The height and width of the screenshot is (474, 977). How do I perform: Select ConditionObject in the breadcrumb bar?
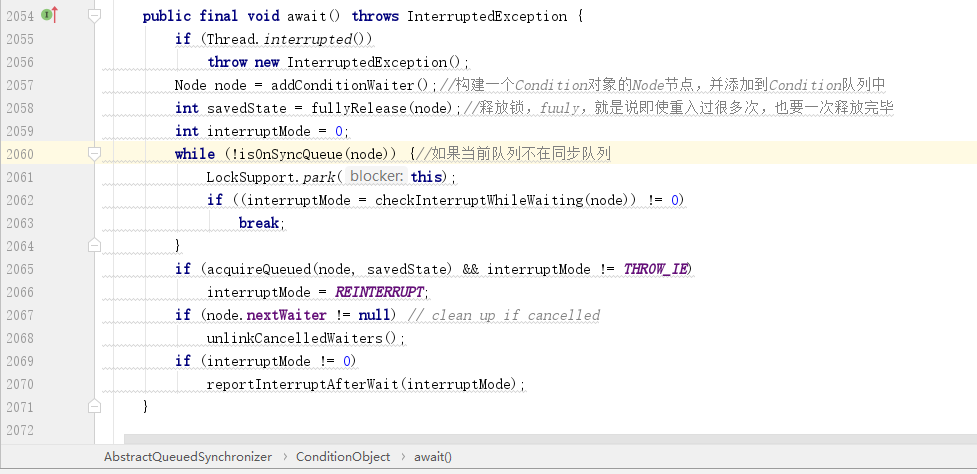343,457
